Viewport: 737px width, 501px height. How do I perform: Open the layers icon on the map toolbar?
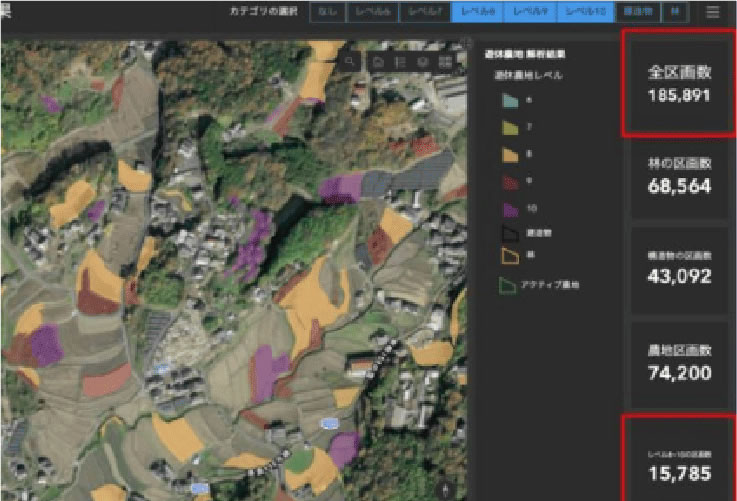pyautogui.click(x=423, y=61)
